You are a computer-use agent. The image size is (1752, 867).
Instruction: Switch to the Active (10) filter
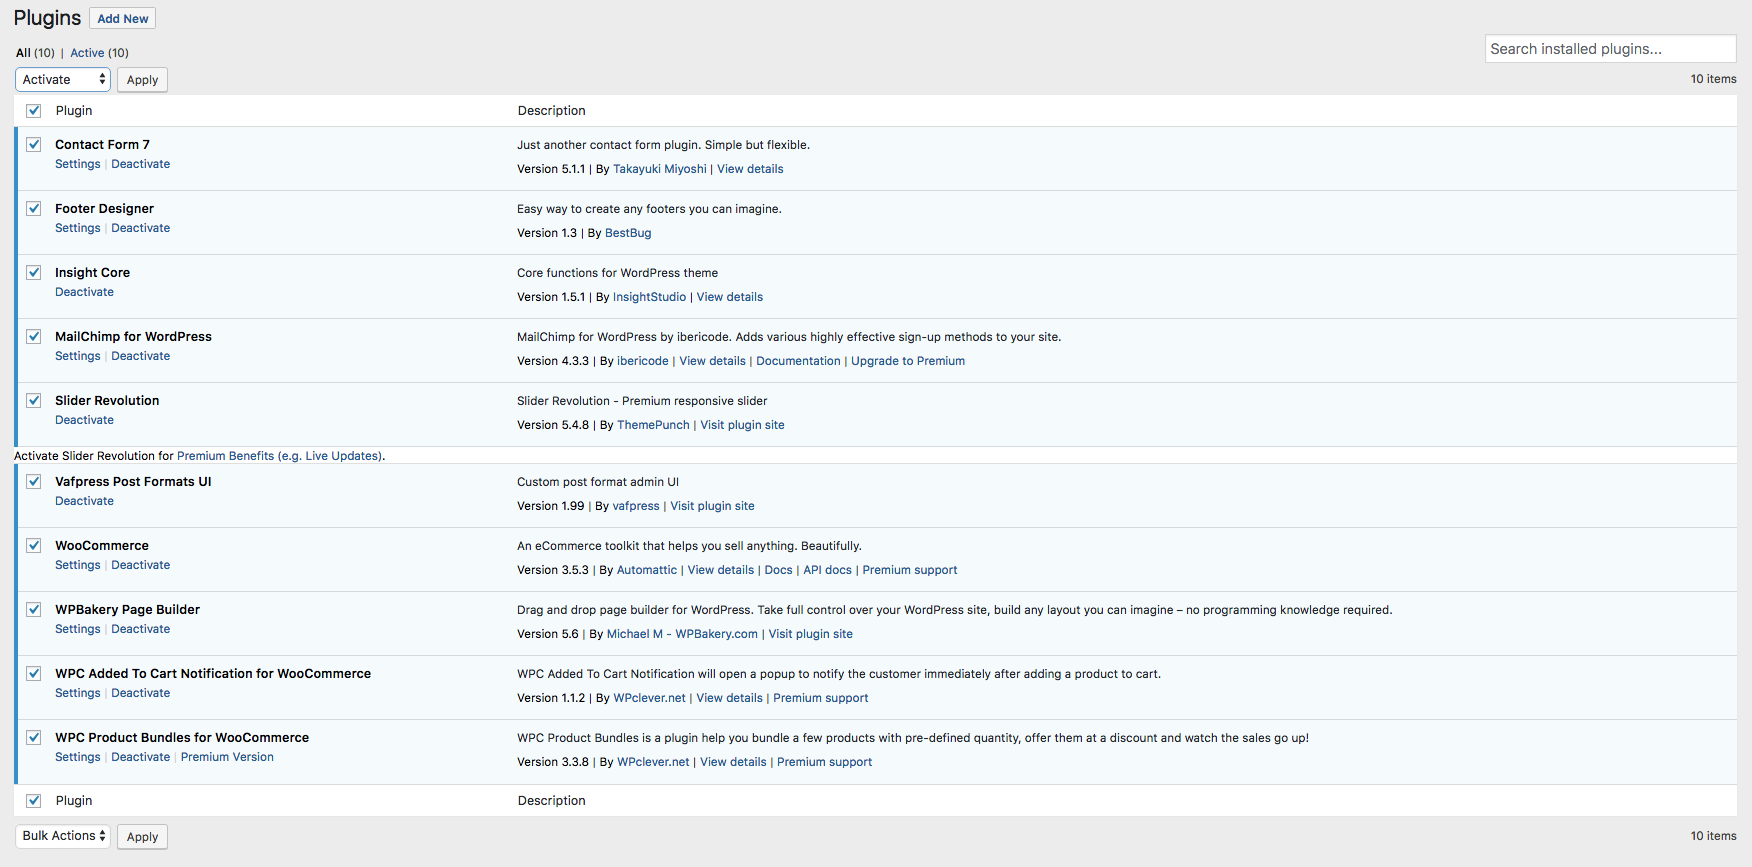click(x=99, y=53)
